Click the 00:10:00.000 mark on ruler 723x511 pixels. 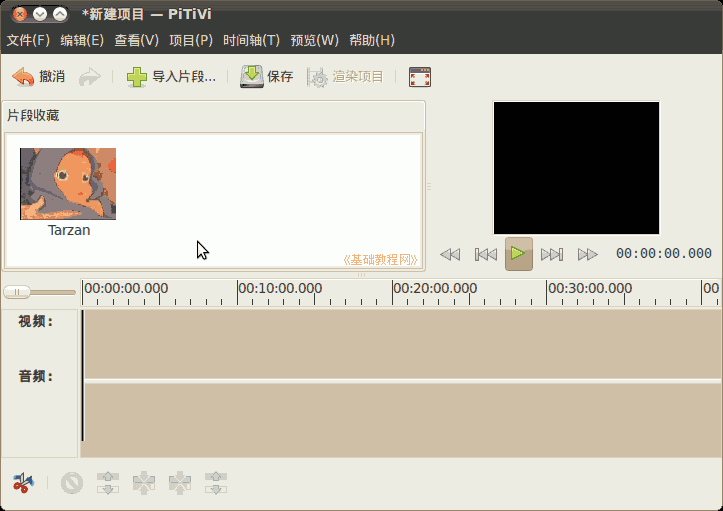[x=280, y=289]
